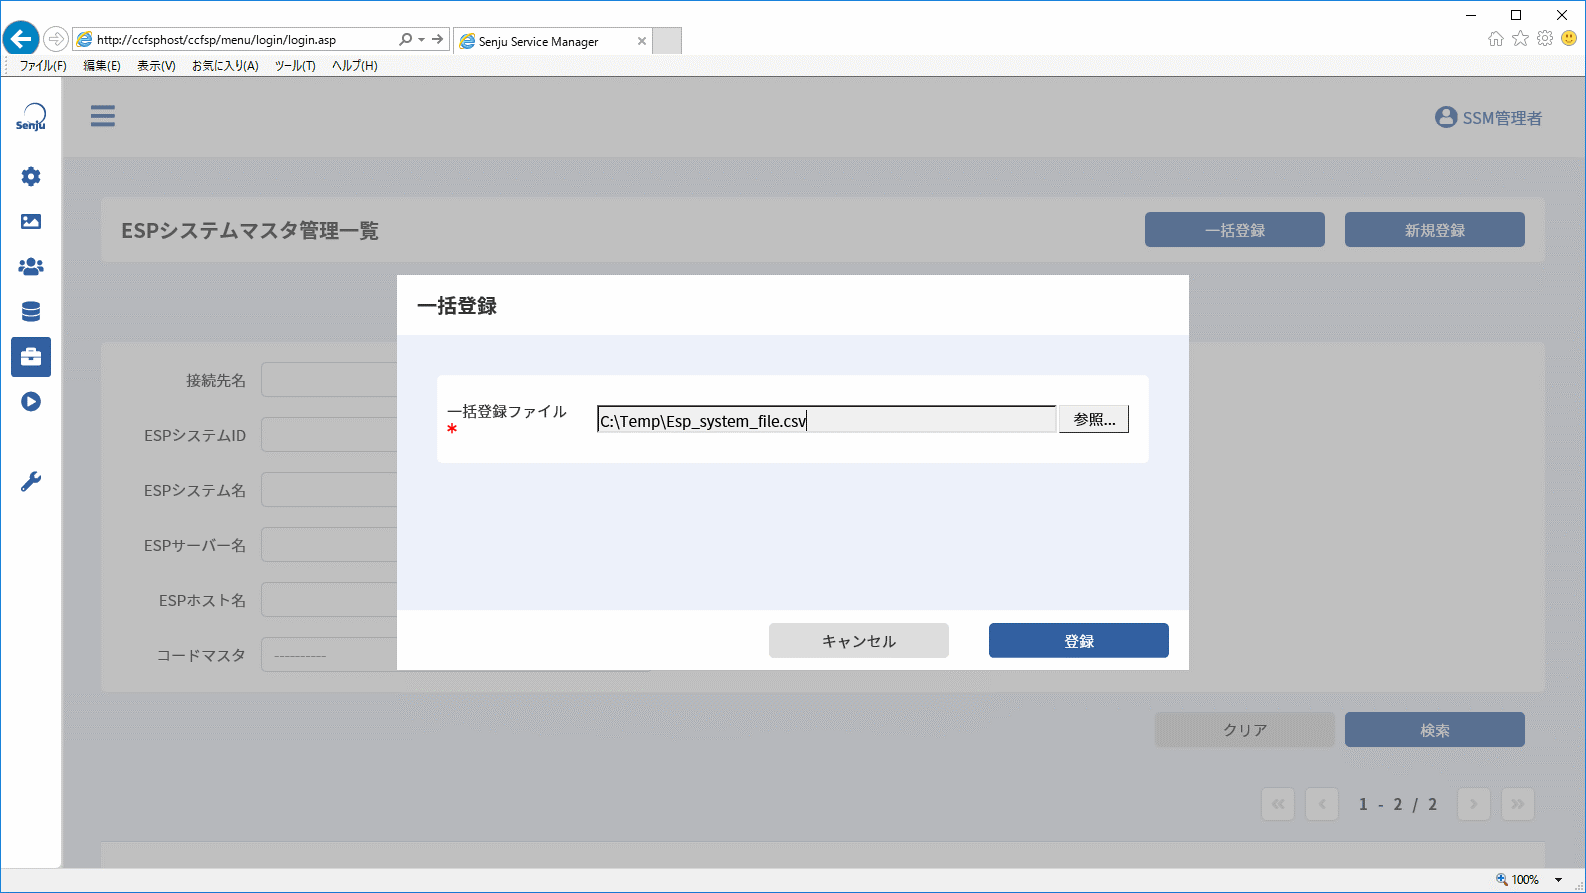Go to last page of results
Screen dimensions: 1586x893
(1518, 804)
